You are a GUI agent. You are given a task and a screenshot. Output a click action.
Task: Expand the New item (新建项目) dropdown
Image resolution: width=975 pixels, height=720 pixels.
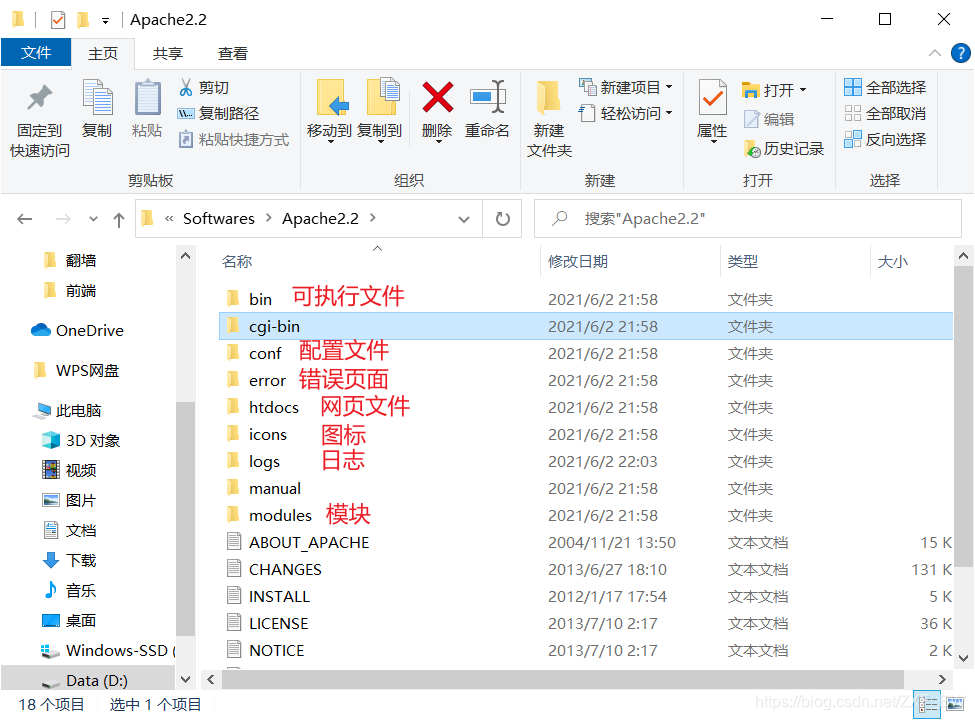coord(669,87)
